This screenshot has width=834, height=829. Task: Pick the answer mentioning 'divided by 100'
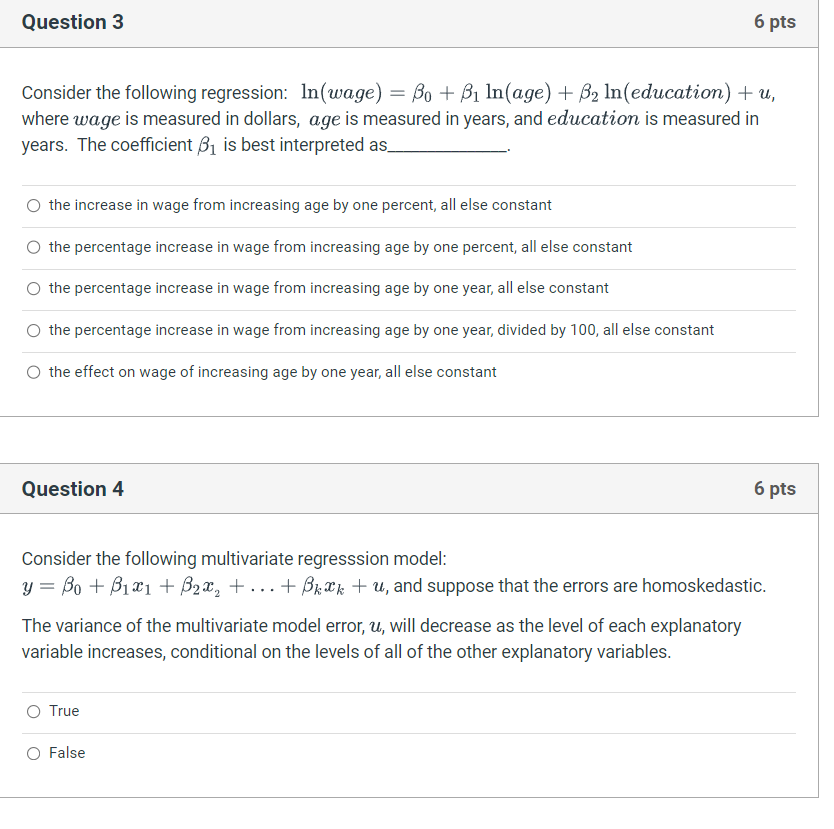pyautogui.click(x=33, y=330)
